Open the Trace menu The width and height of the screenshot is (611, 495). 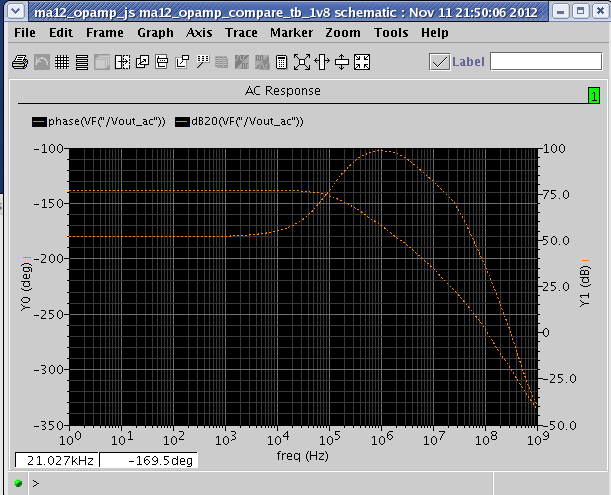[x=241, y=33]
